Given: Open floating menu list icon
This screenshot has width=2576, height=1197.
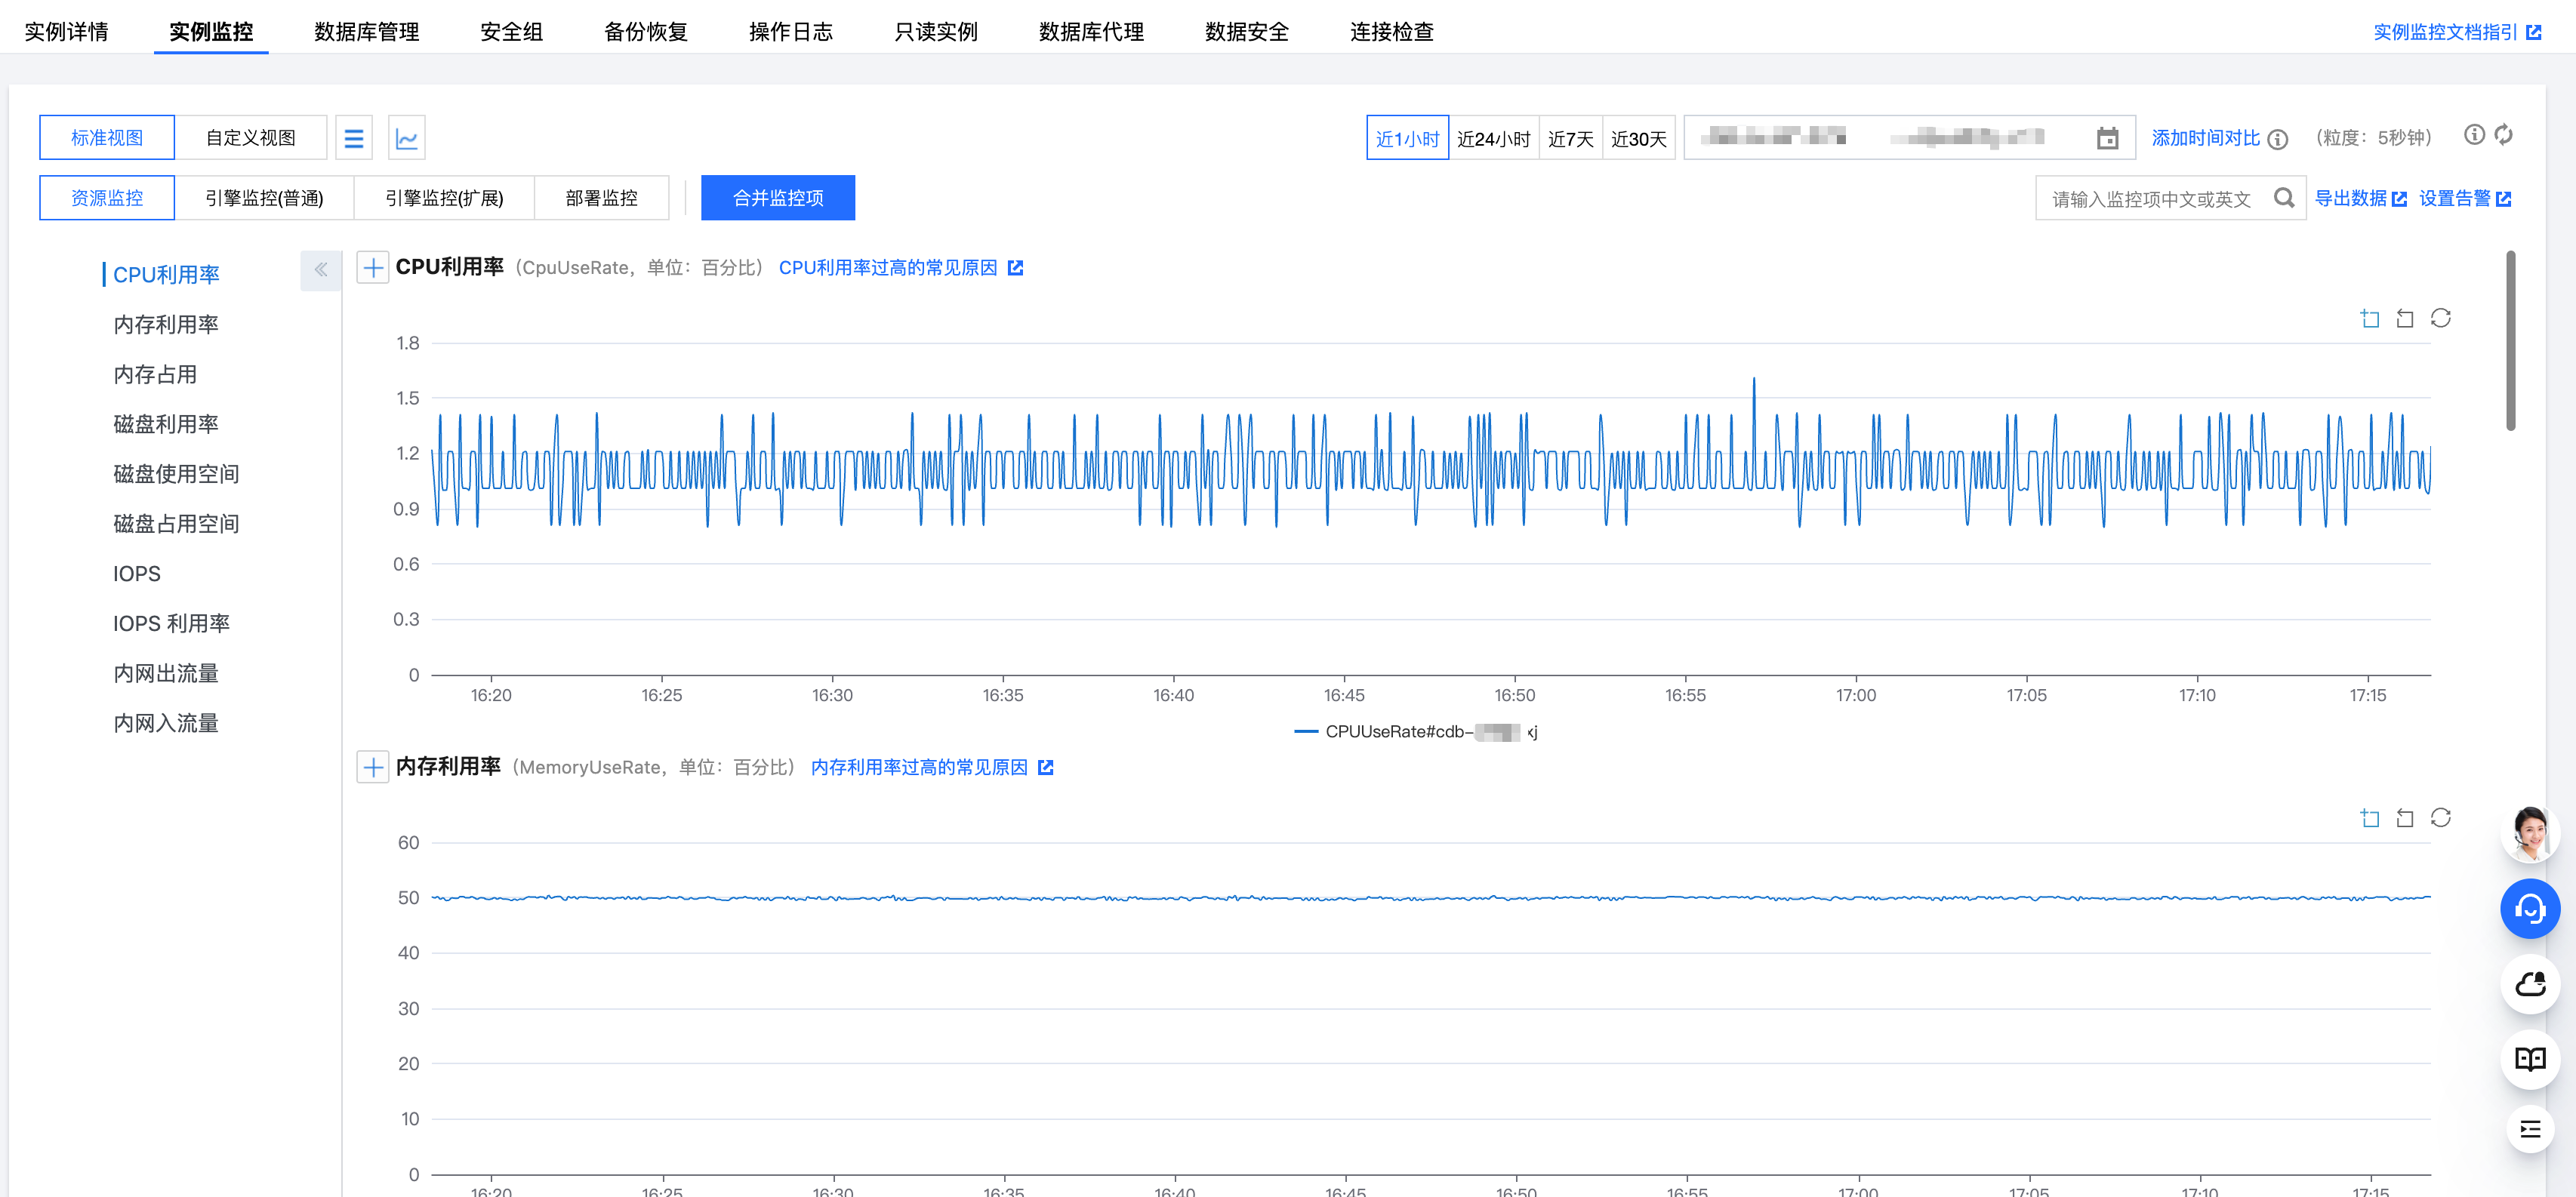Looking at the screenshot, I should click(x=2530, y=1130).
